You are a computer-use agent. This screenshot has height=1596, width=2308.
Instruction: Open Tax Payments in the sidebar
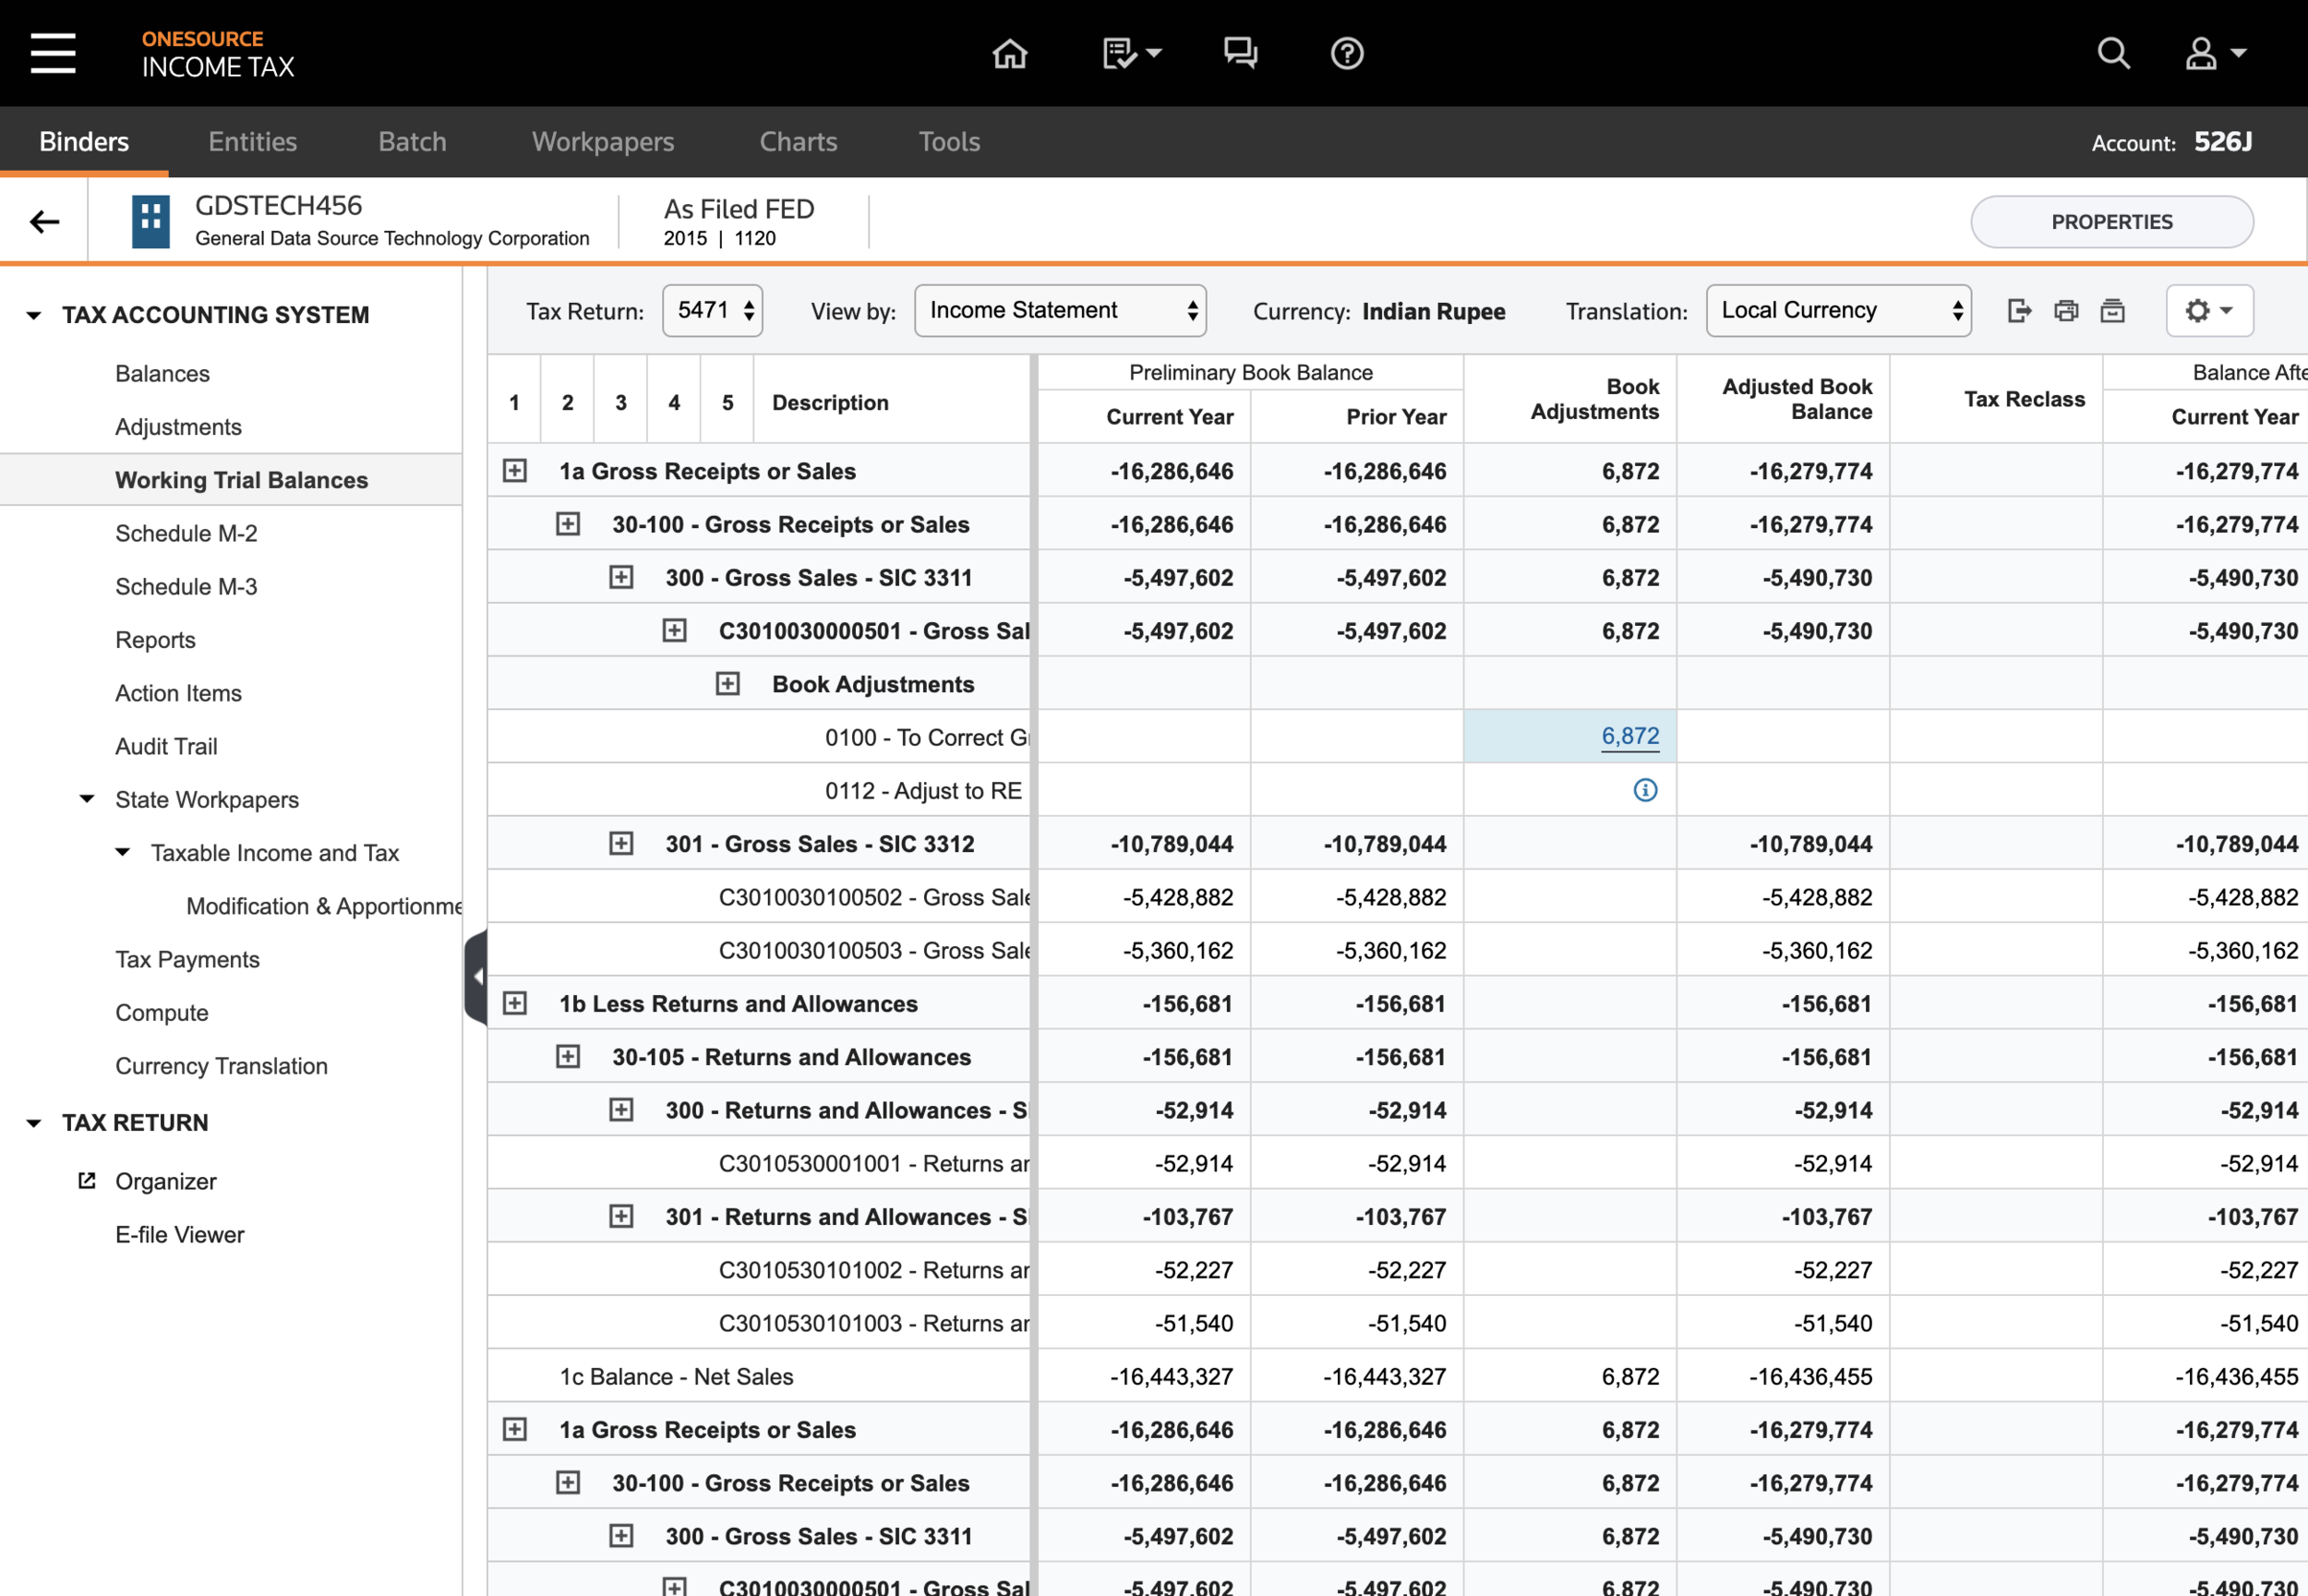[187, 959]
